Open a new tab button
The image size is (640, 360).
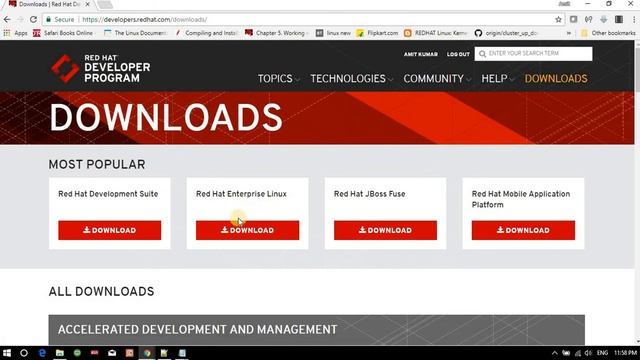tap(105, 4)
